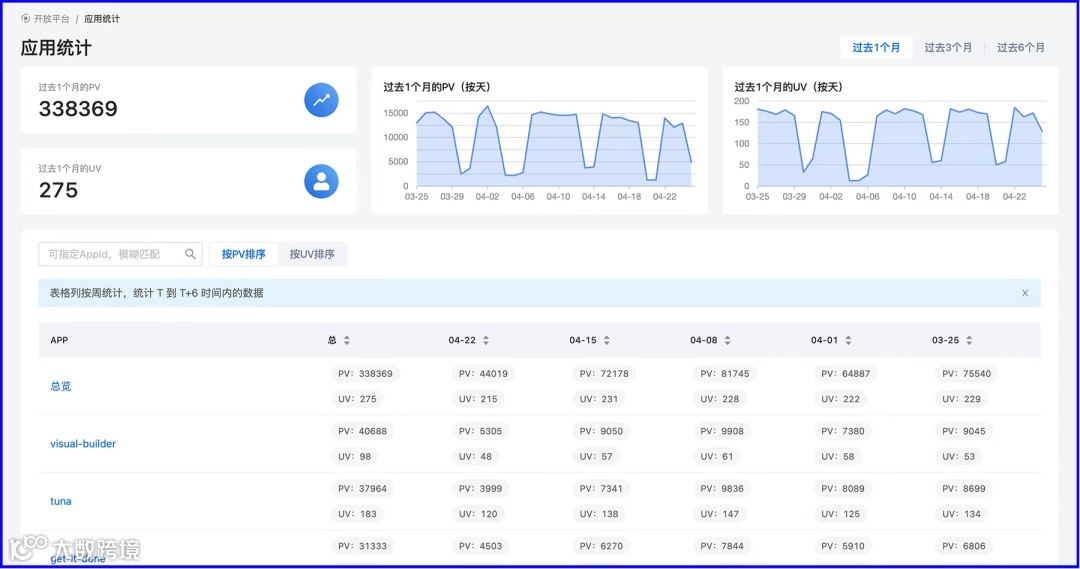
Task: Click the PV: 31333 cell
Action: coord(362,546)
